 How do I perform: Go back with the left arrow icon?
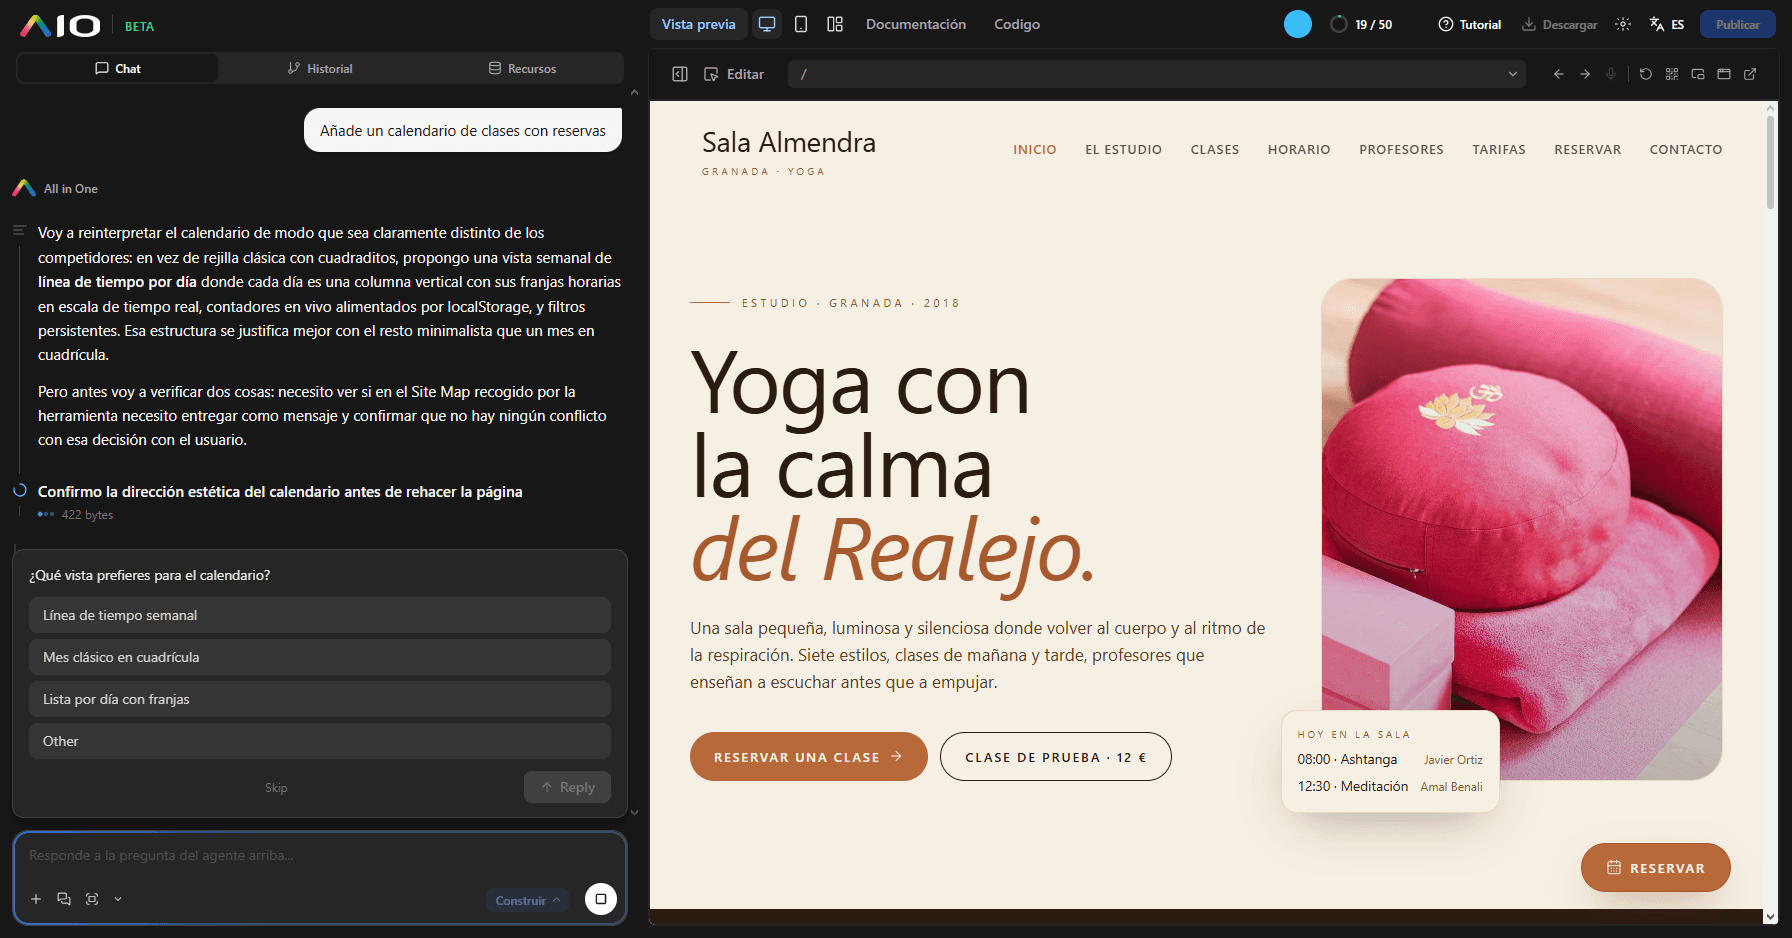(x=1558, y=74)
